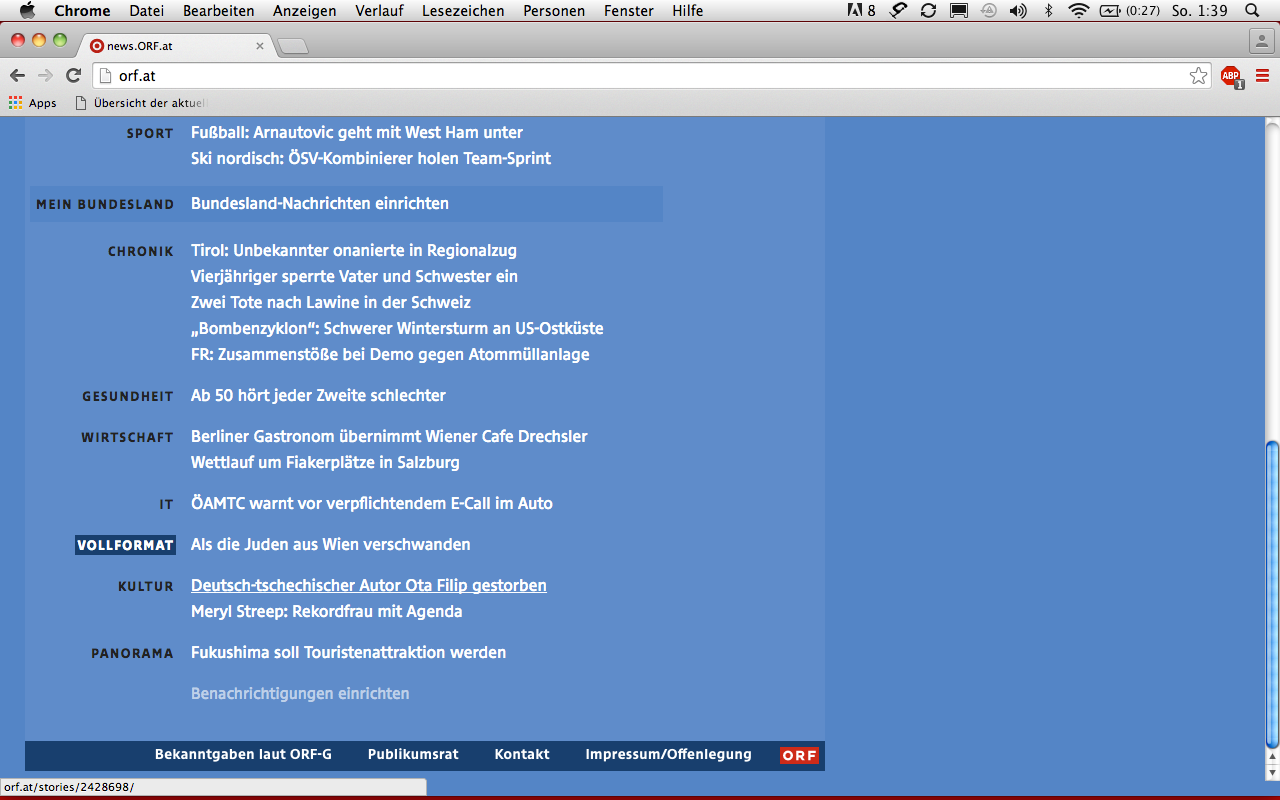Open Chrome hamburger menu

pos(1262,76)
